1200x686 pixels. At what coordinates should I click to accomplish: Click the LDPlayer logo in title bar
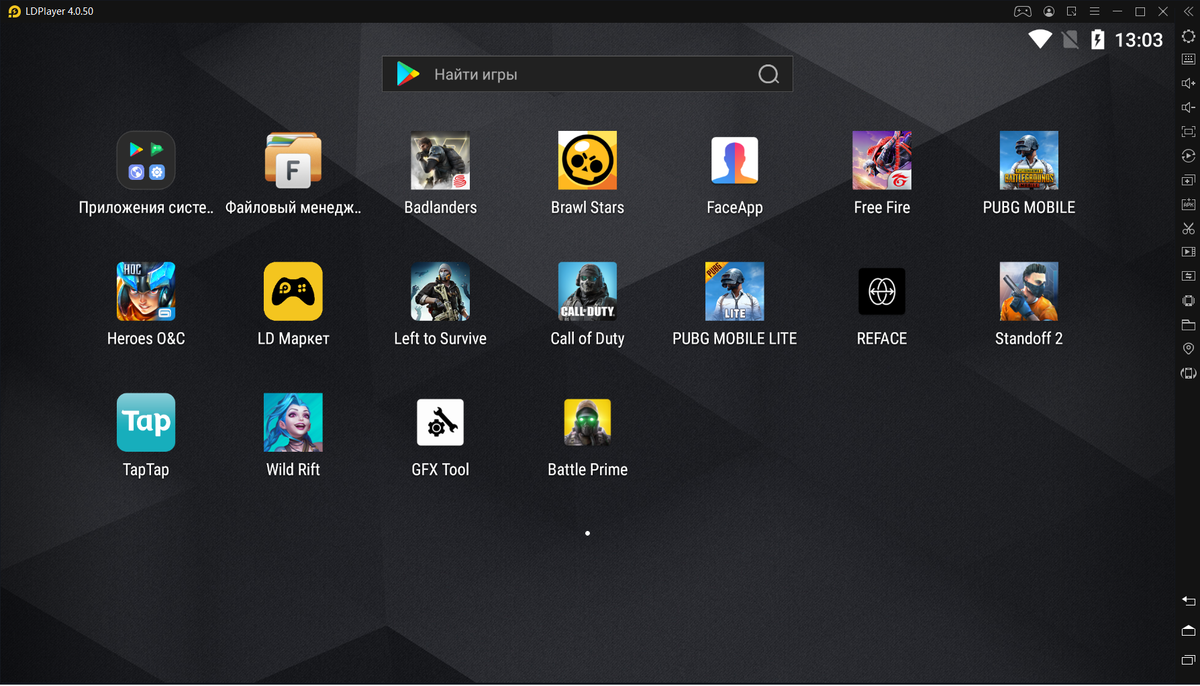(14, 11)
